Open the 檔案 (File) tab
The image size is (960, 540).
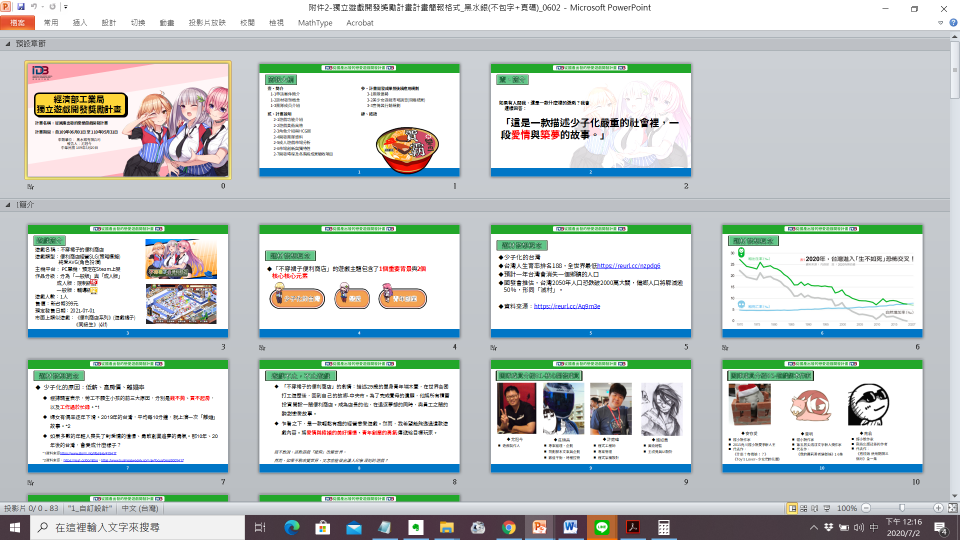click(17, 23)
